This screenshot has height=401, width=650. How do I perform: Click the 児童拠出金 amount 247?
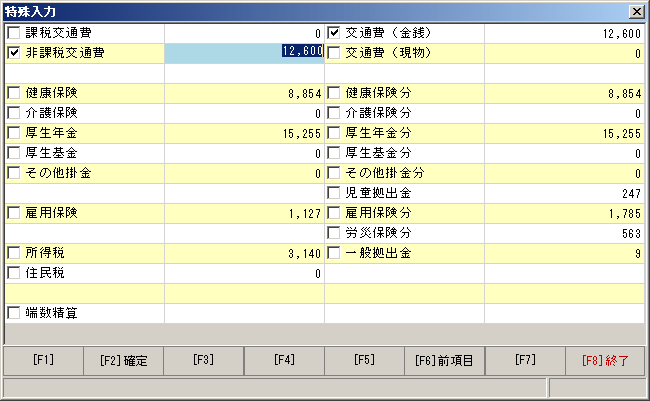click(564, 193)
